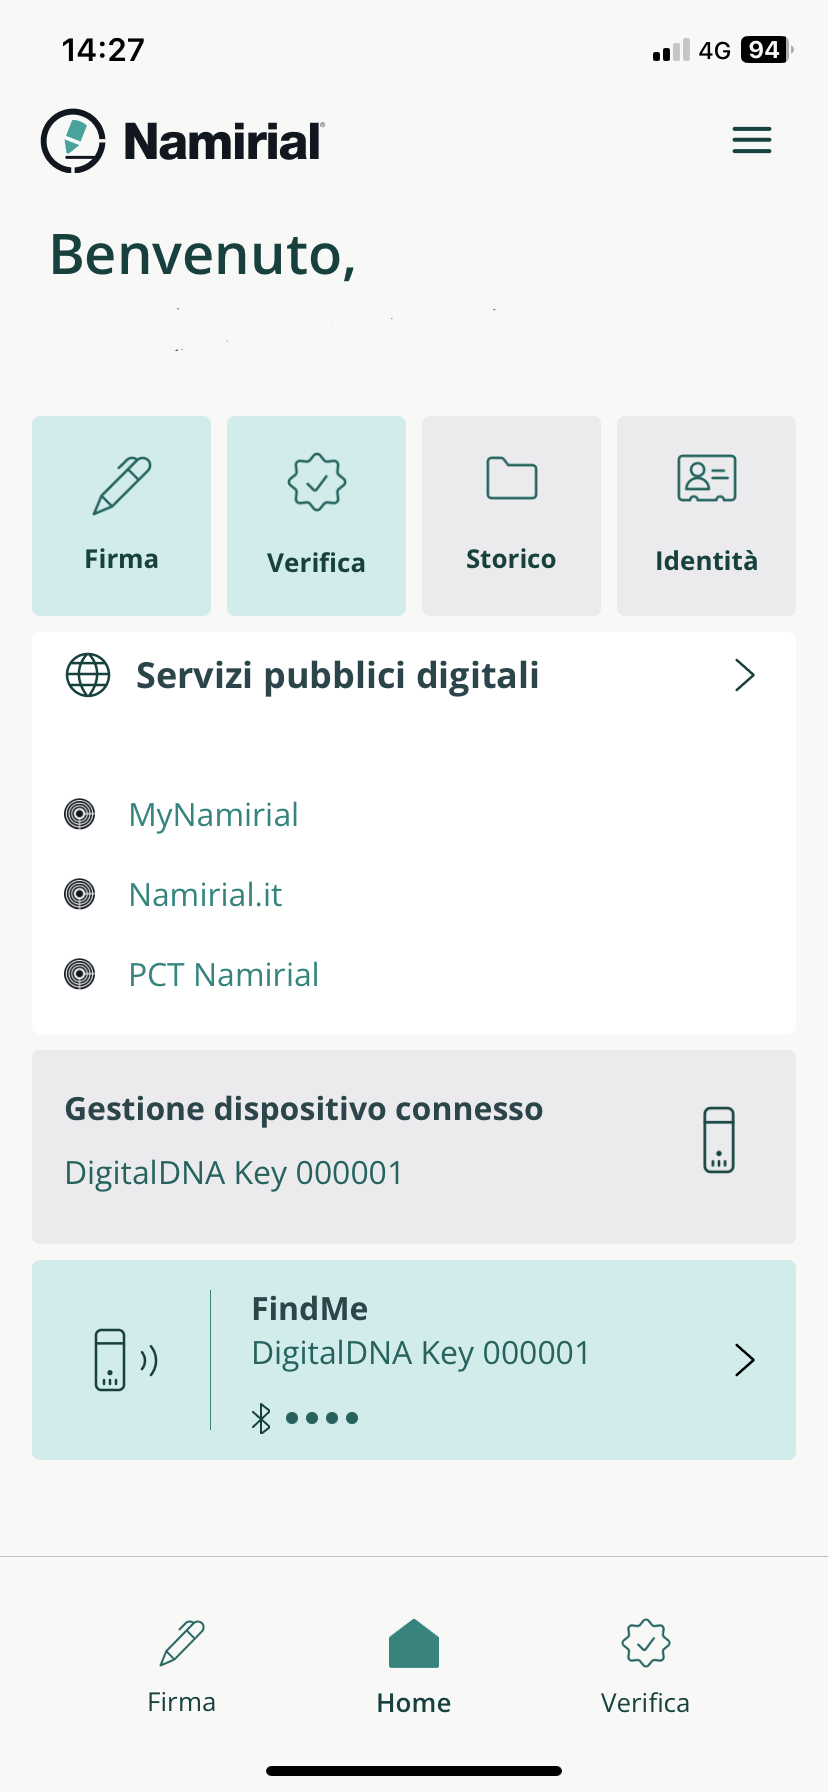828x1792 pixels.
Task: Open the Namirial.it link
Action: coord(205,894)
